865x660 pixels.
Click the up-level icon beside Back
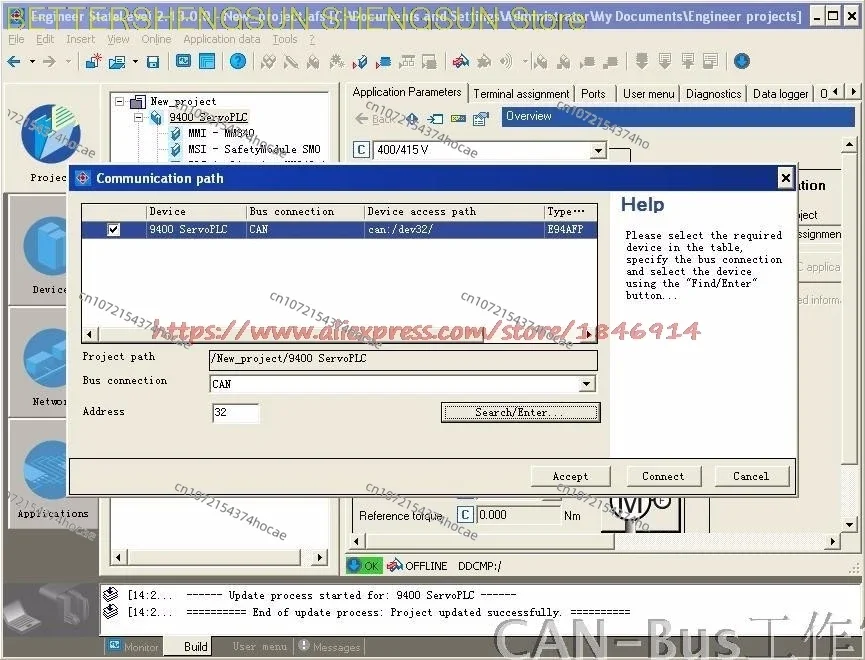coord(412,119)
